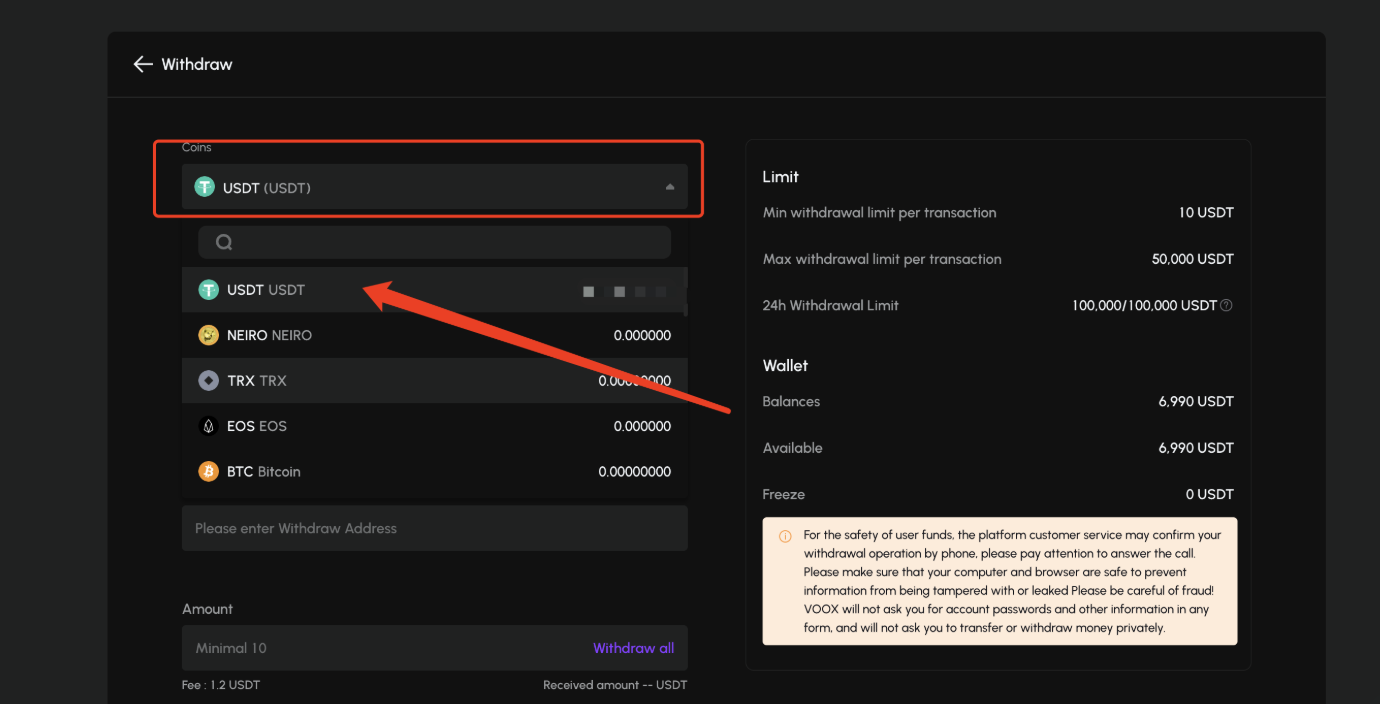
Task: Select USDT USDT from the coin list
Action: [434, 290]
